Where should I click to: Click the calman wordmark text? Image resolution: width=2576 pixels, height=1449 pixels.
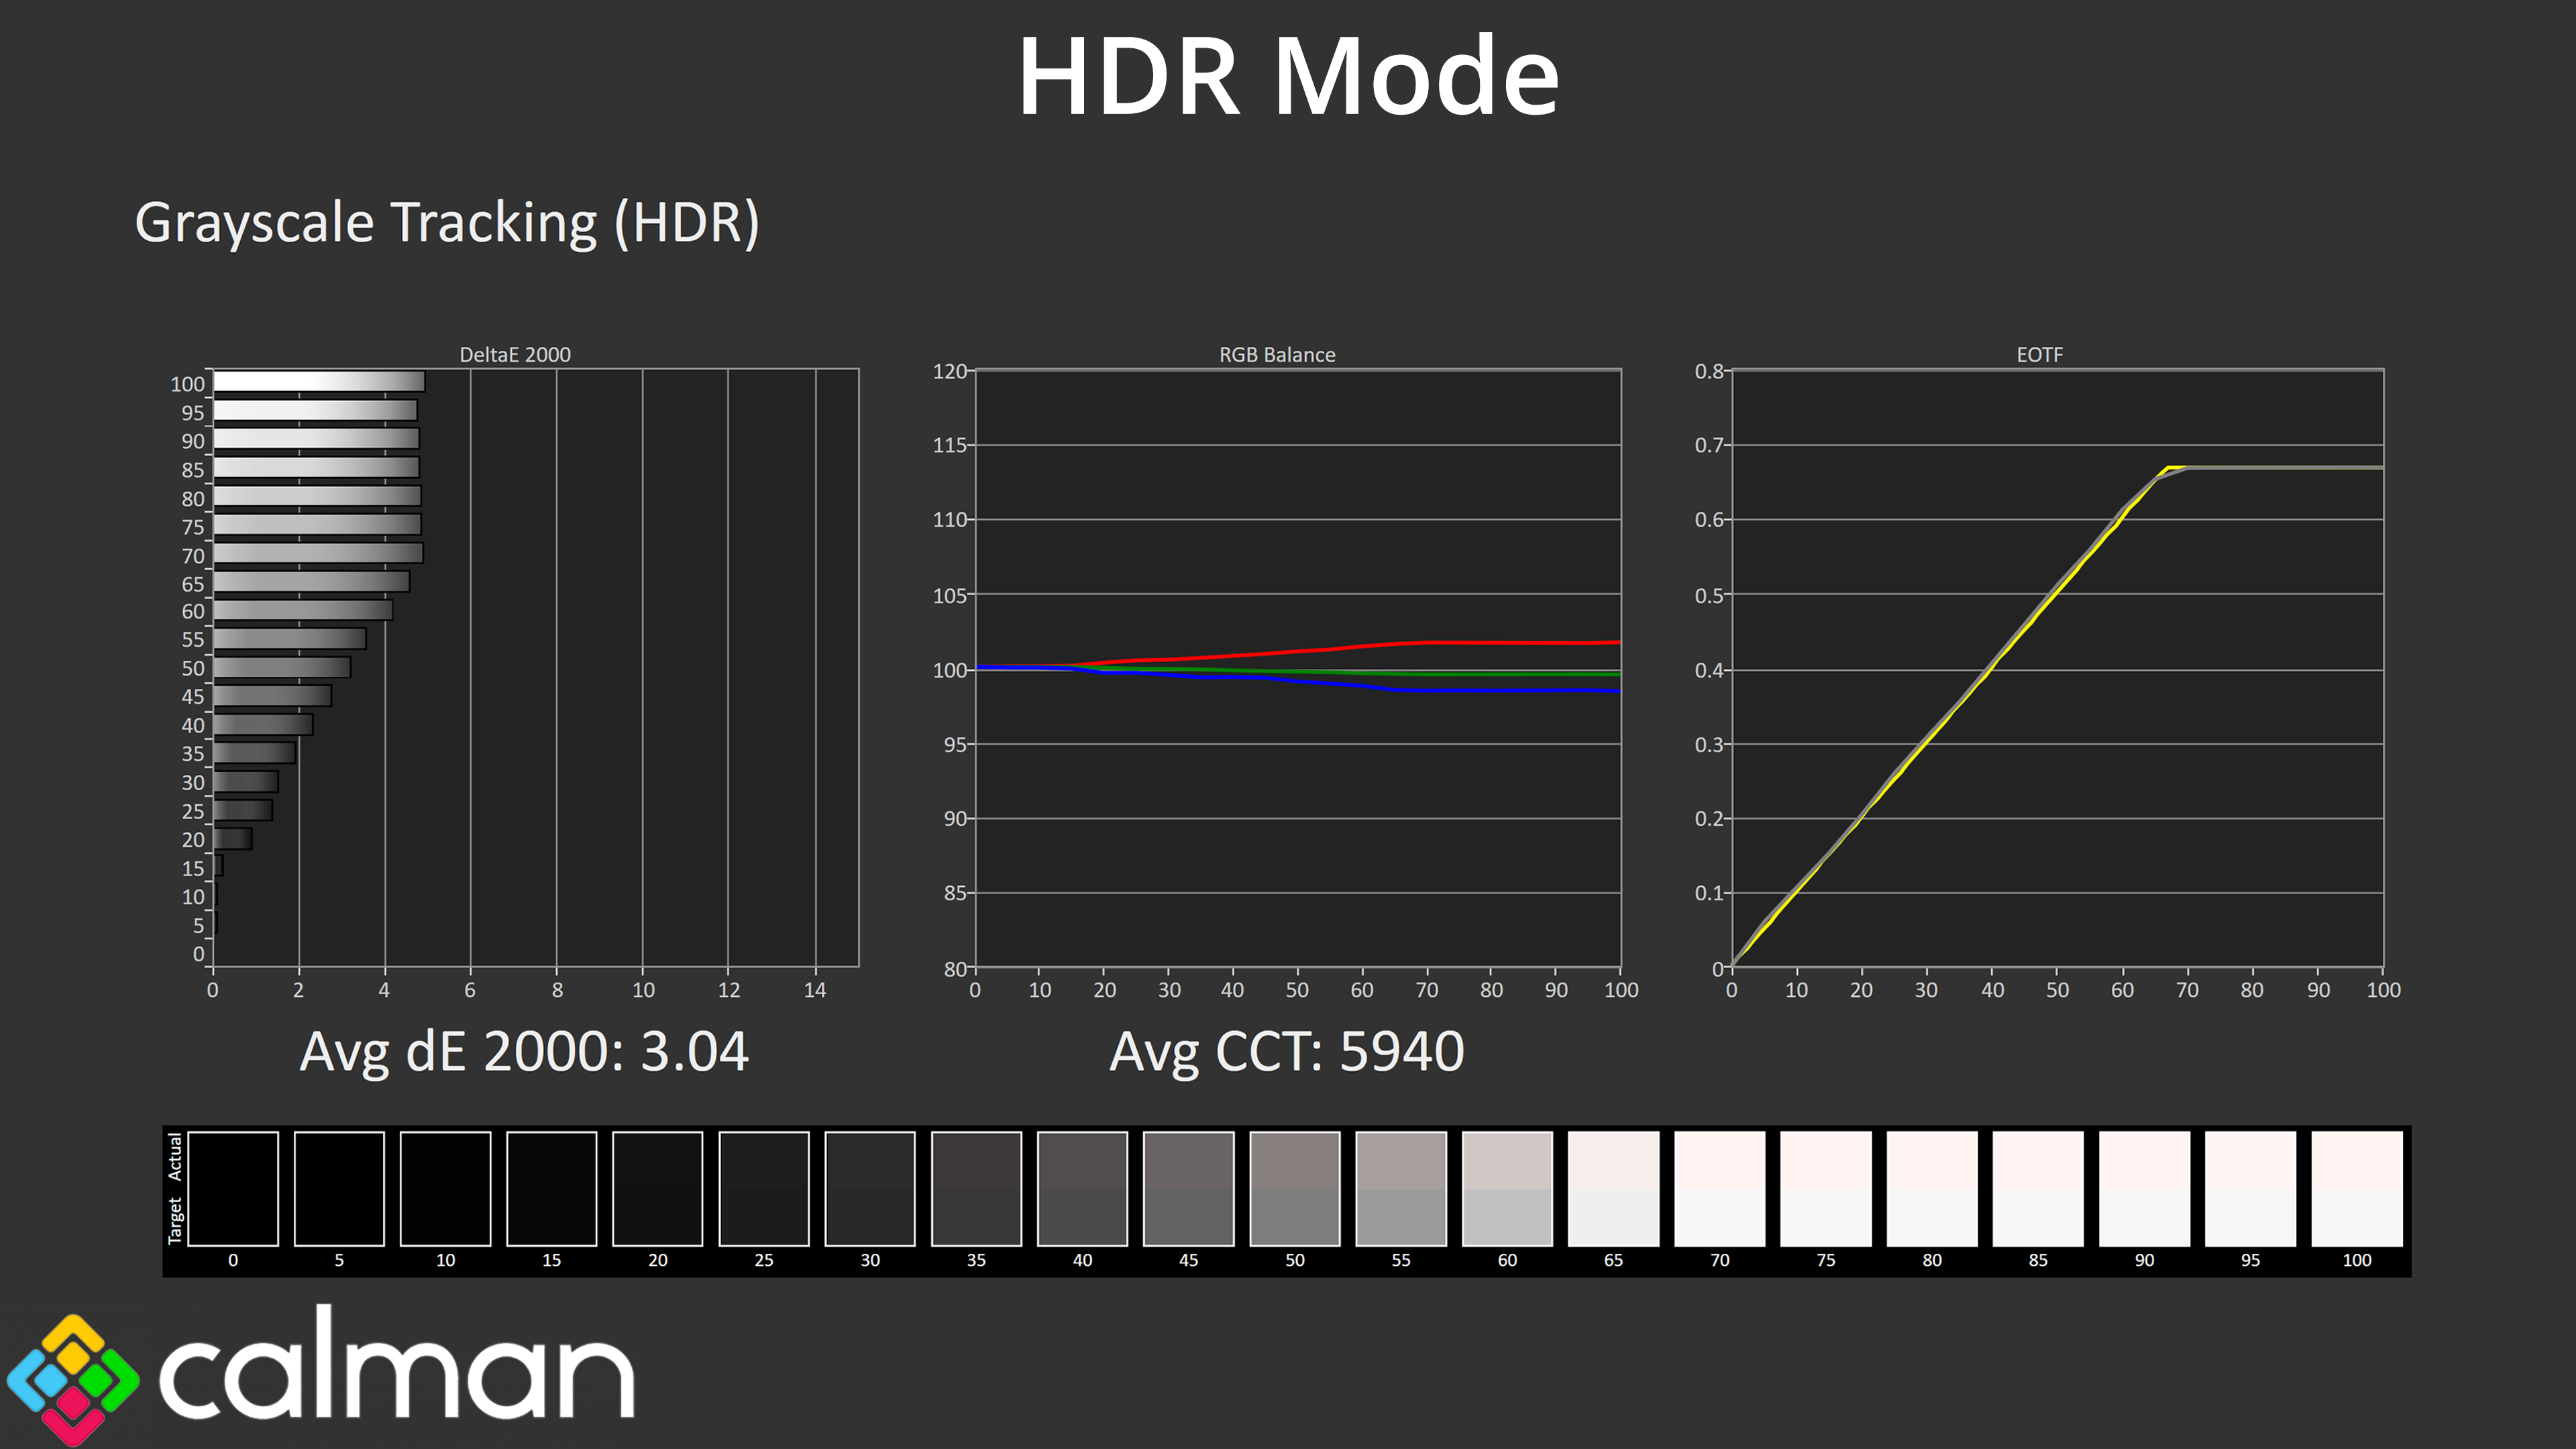[x=396, y=1376]
